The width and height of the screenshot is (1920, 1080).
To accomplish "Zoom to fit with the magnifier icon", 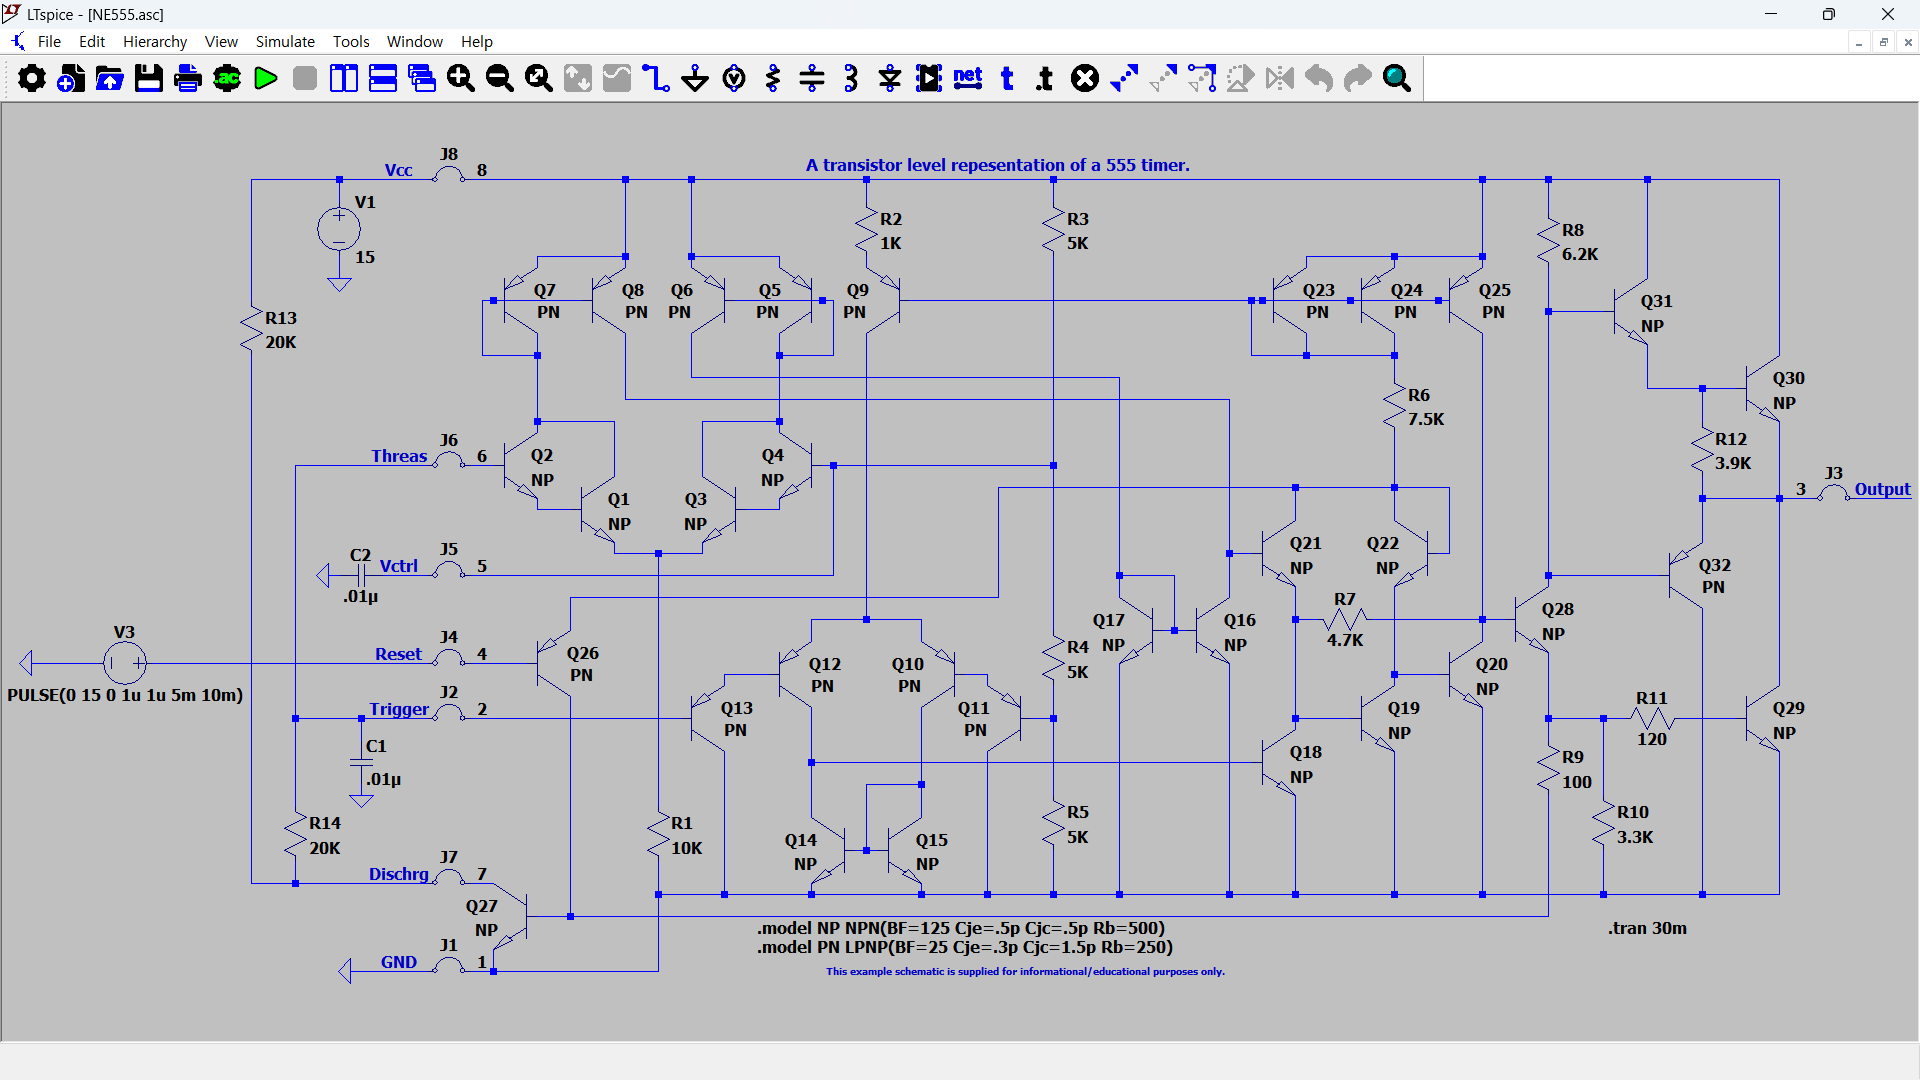I will pos(539,78).
